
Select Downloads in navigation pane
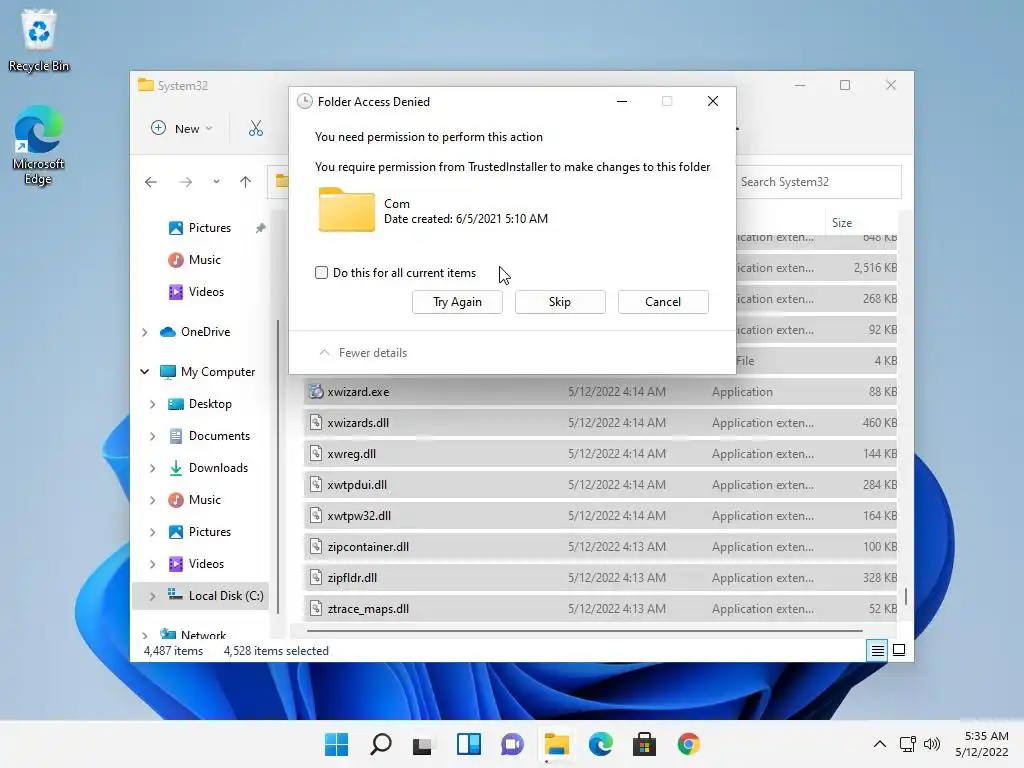208,468
